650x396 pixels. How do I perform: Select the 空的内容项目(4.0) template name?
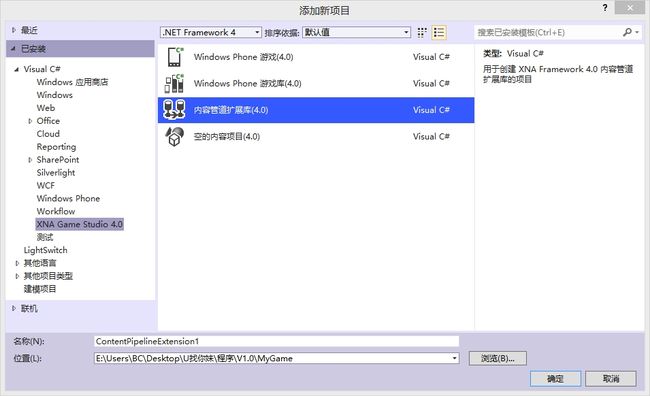click(227, 136)
